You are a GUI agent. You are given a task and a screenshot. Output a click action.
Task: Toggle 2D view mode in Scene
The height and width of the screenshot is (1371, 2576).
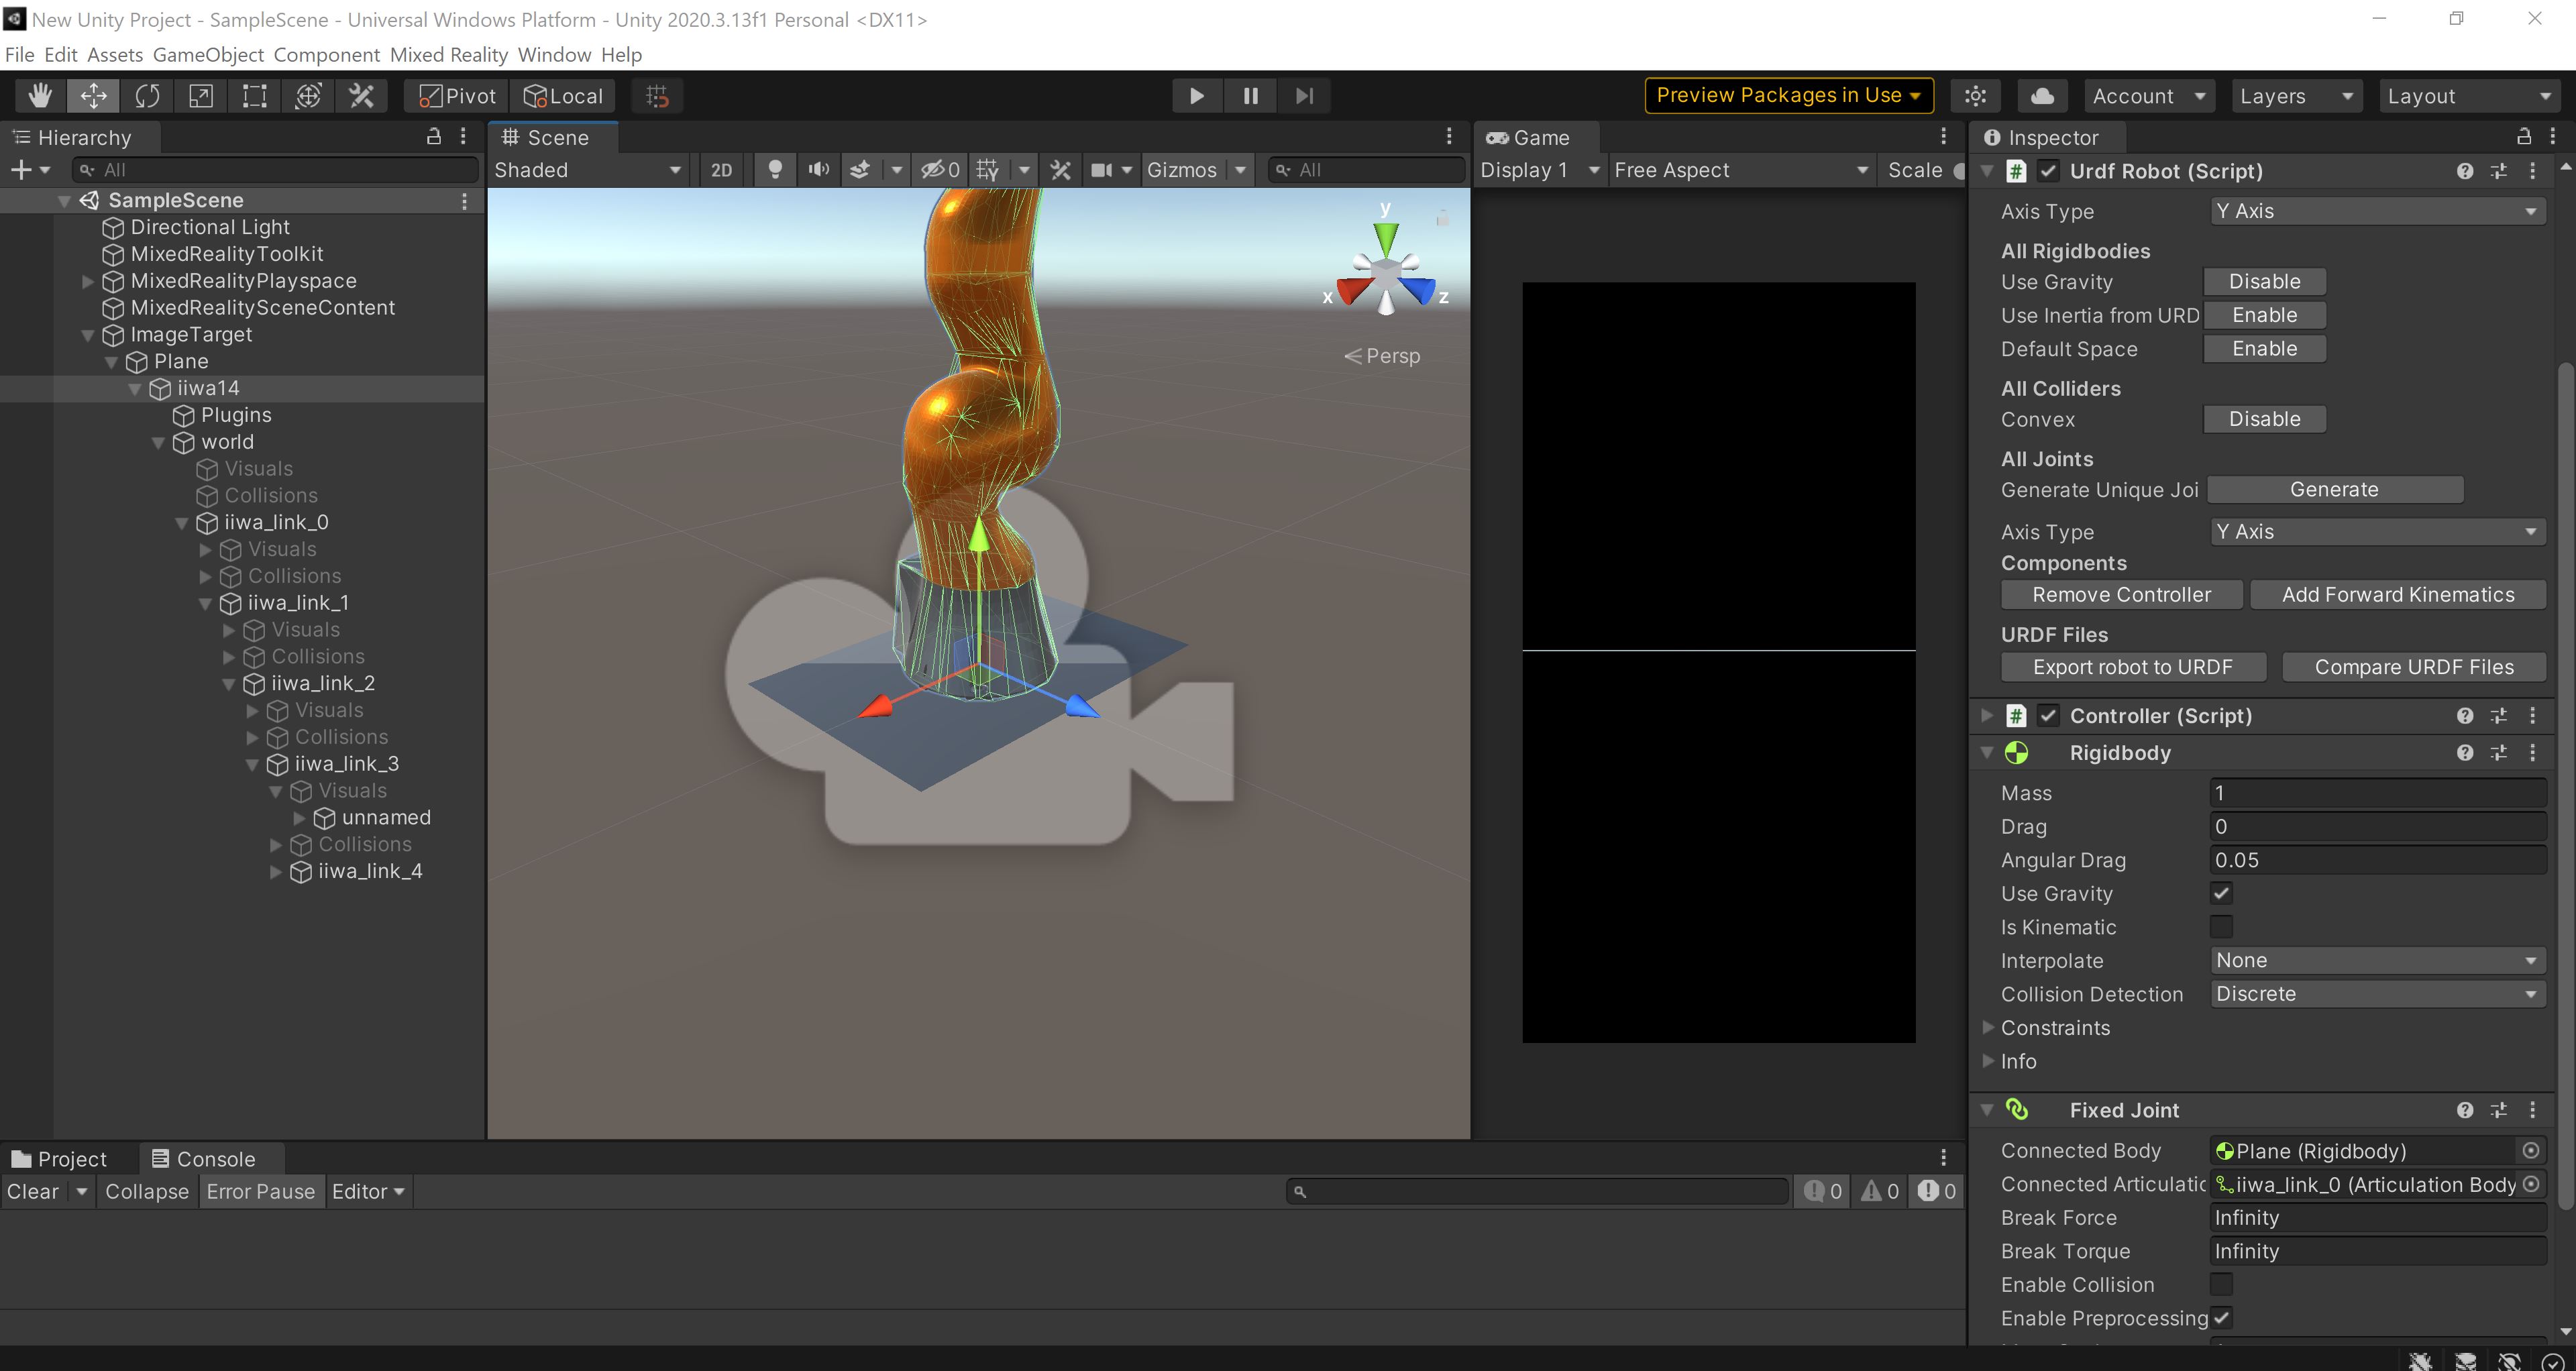click(x=721, y=170)
